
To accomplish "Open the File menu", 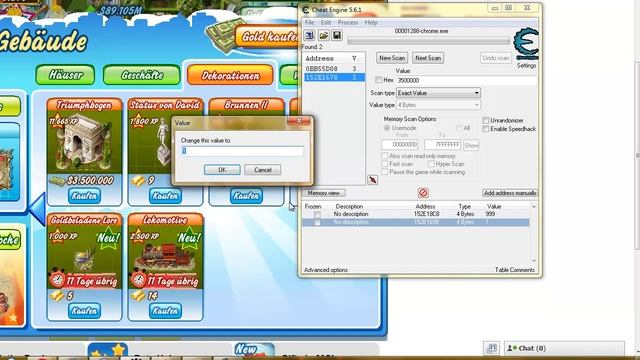I will (x=310, y=22).
